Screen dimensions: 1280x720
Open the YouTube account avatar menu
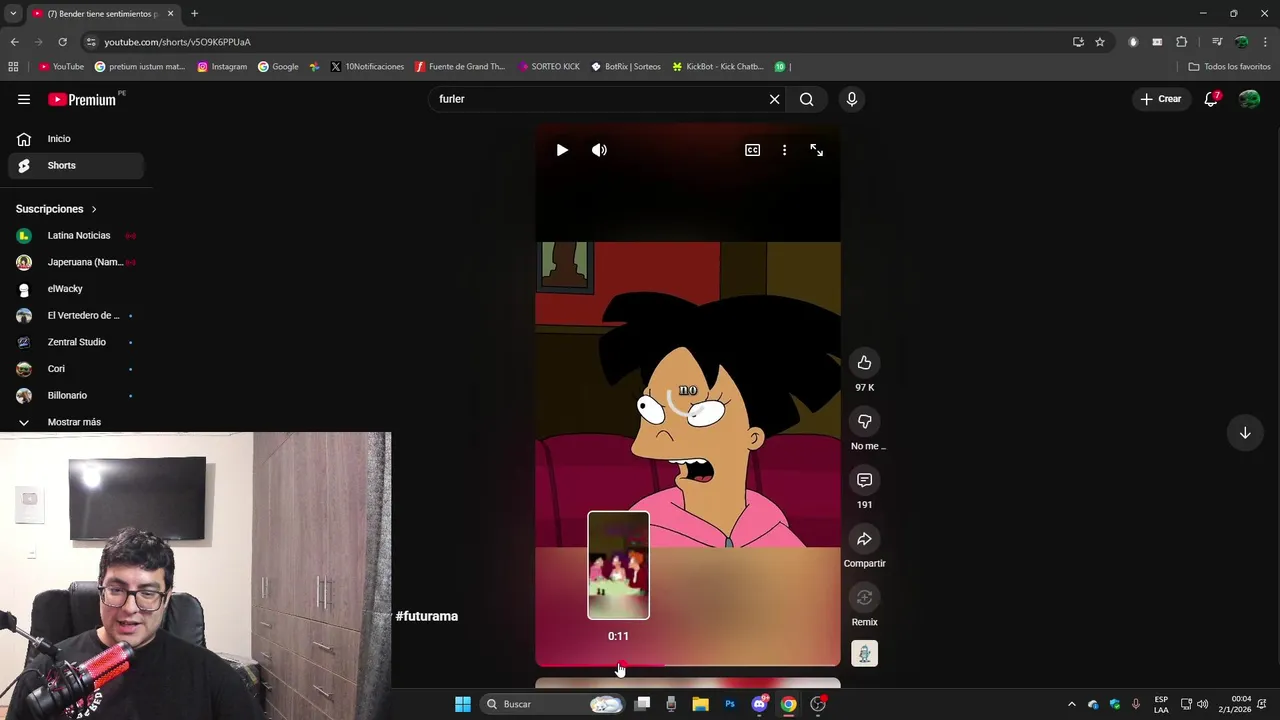click(1249, 99)
